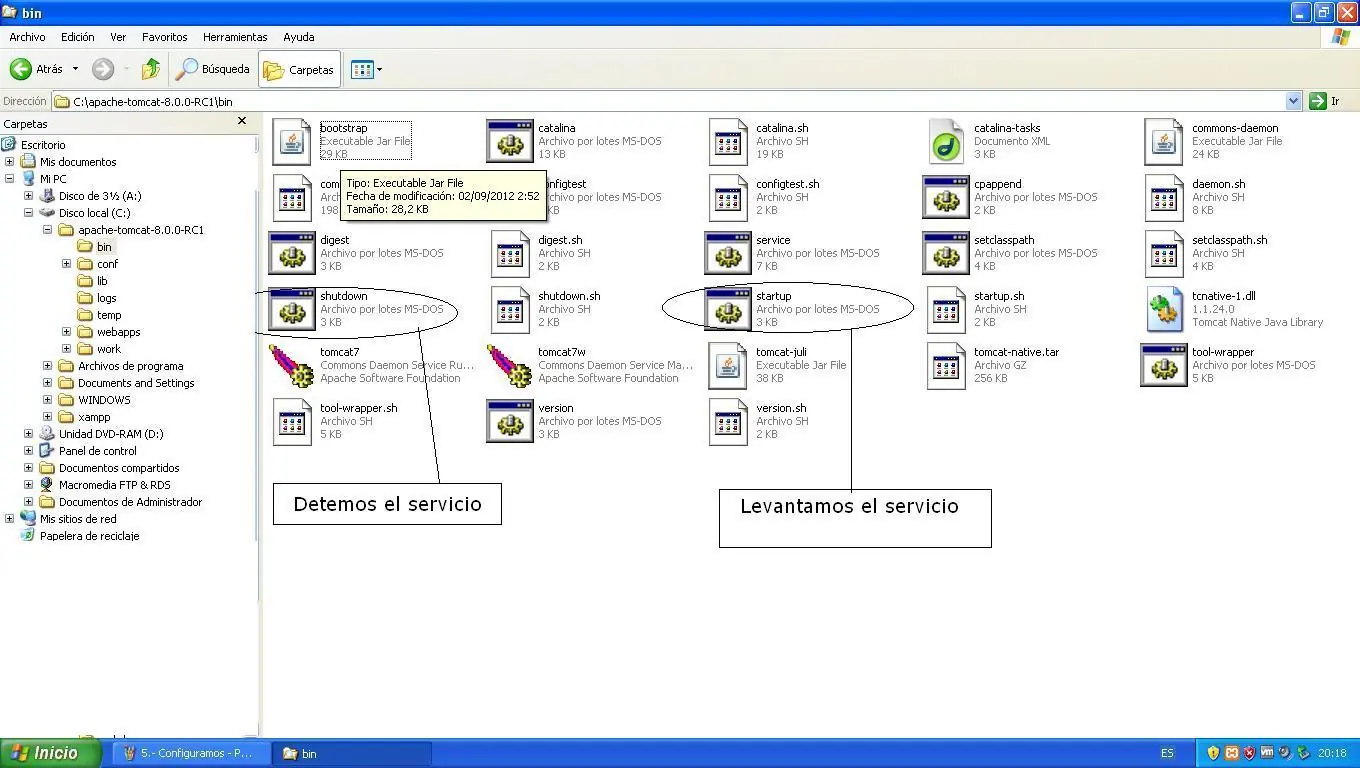Select the daemon.sh file icon
The height and width of the screenshot is (768, 1360).
pos(1164,198)
